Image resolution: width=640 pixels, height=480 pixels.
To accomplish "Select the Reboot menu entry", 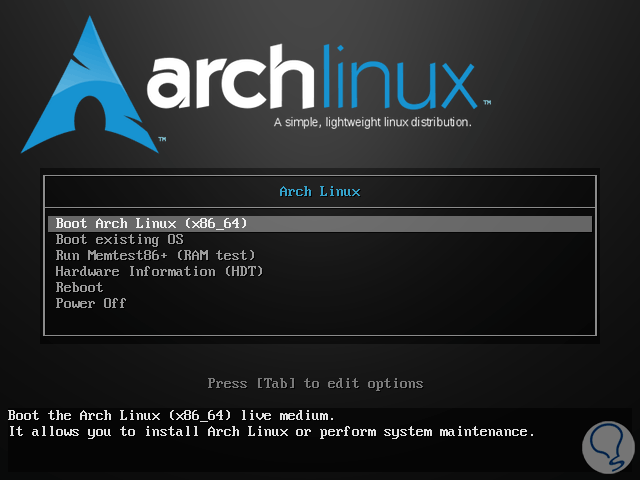I will (79, 287).
